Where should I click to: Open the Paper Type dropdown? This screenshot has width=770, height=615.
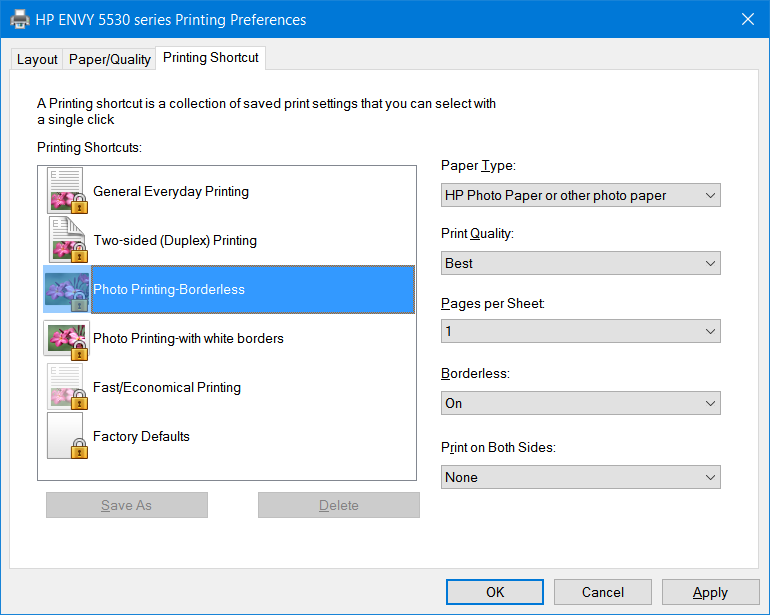(x=580, y=195)
